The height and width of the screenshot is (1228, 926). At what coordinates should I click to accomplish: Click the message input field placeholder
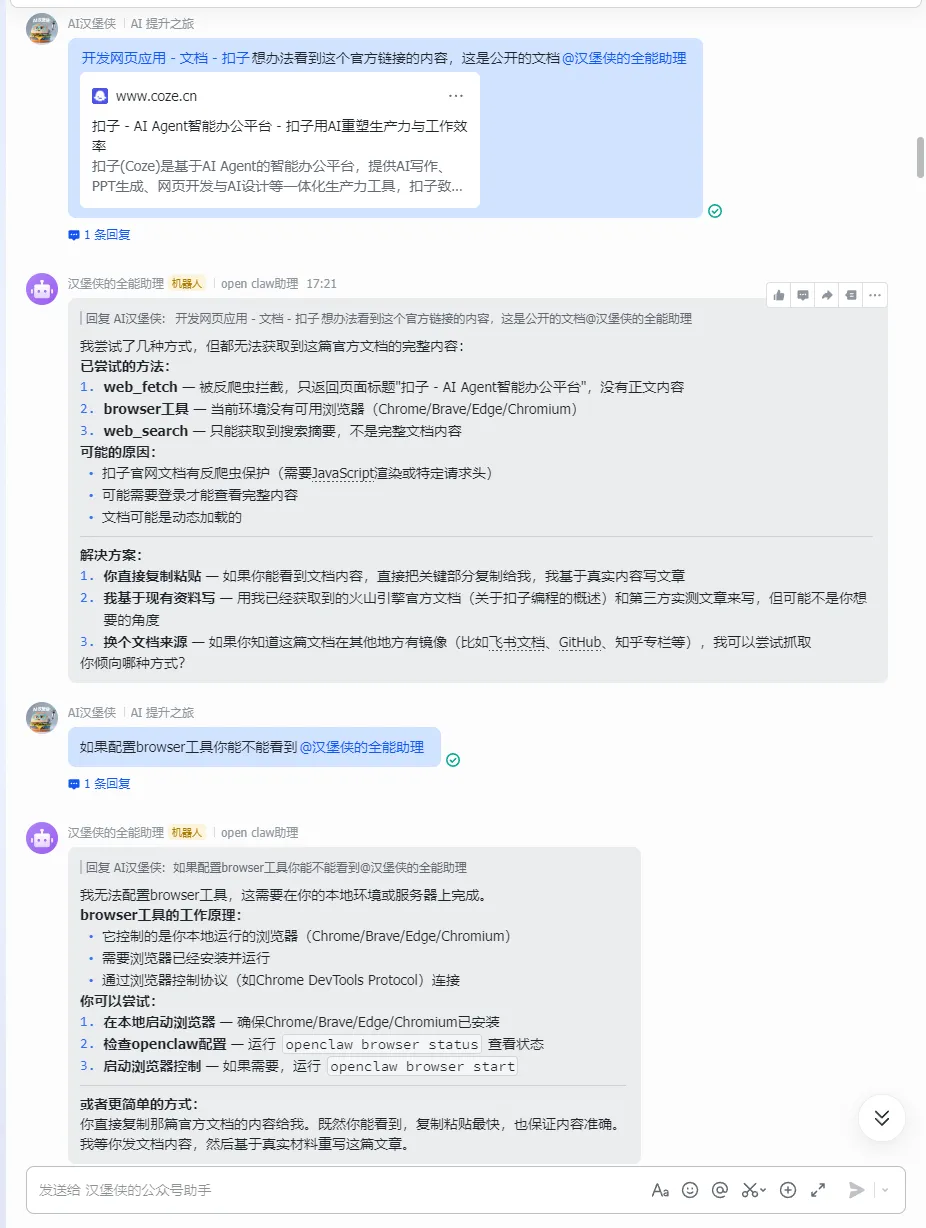(x=125, y=1190)
